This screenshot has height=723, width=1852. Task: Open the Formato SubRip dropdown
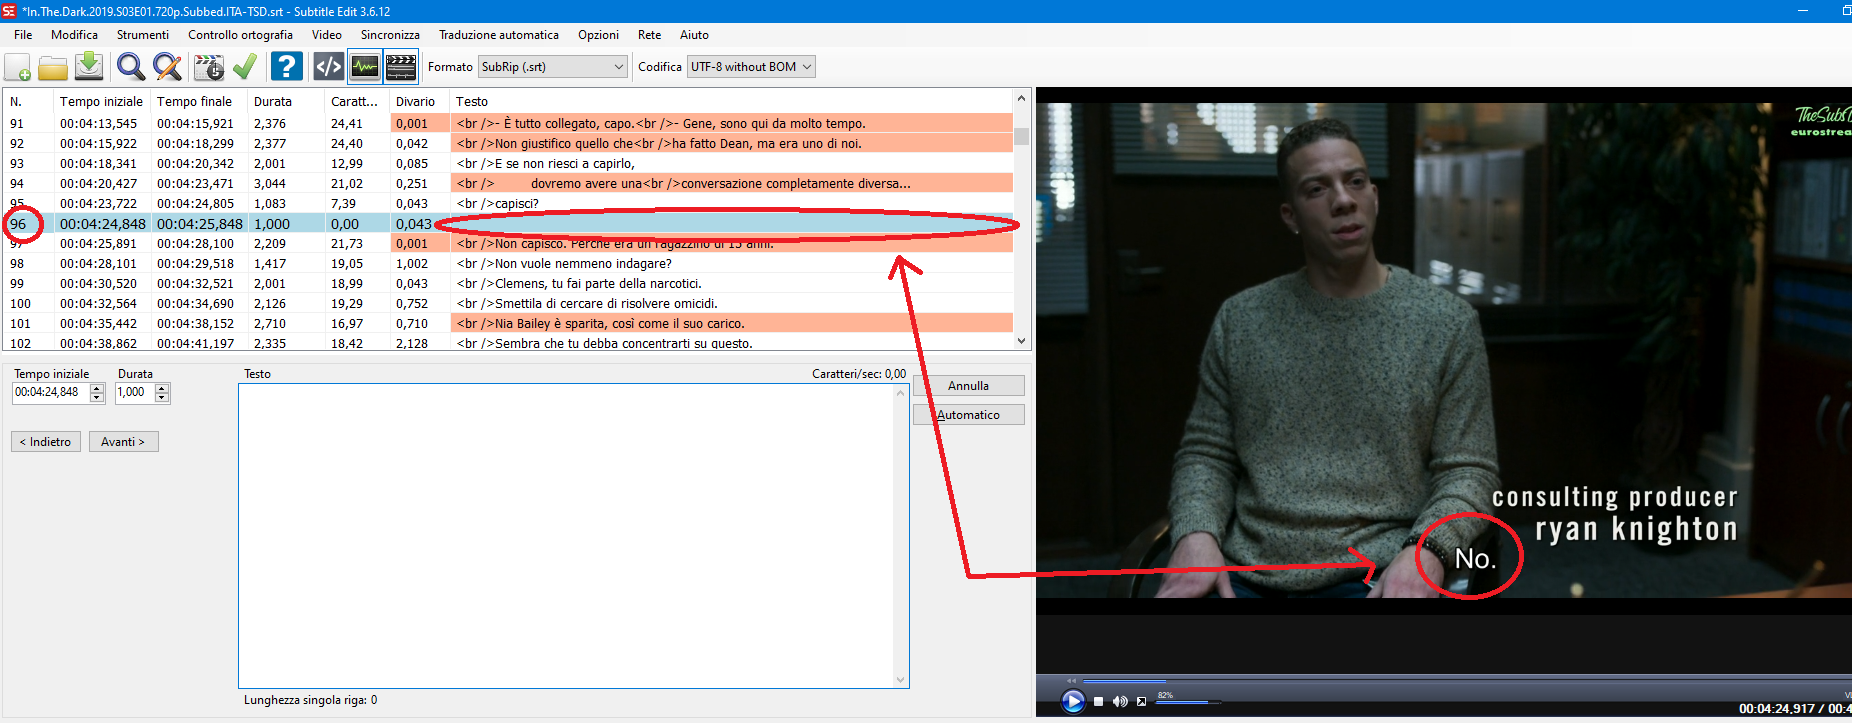pos(553,67)
